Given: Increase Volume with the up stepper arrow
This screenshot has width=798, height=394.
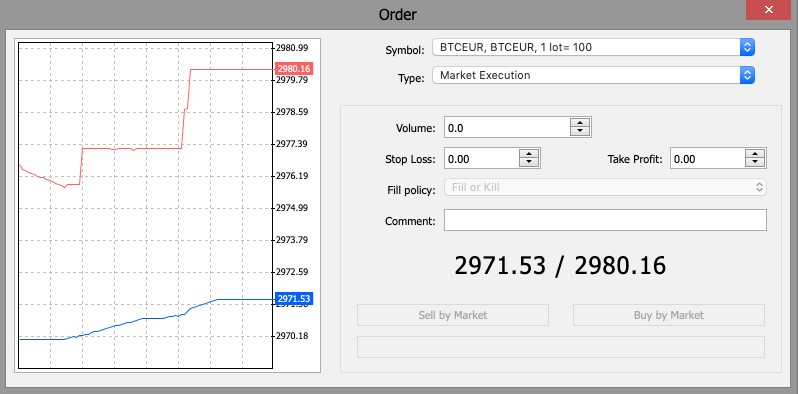Looking at the screenshot, I should pos(580,123).
